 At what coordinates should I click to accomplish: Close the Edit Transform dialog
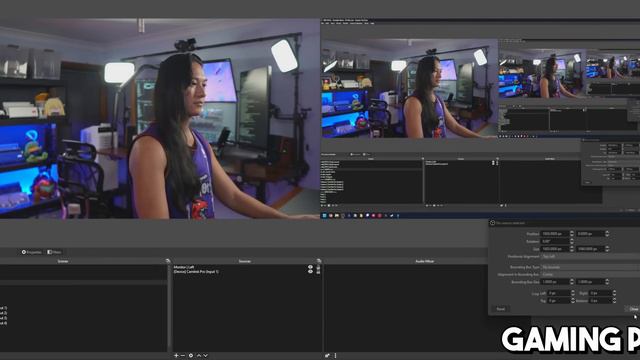[x=633, y=309]
